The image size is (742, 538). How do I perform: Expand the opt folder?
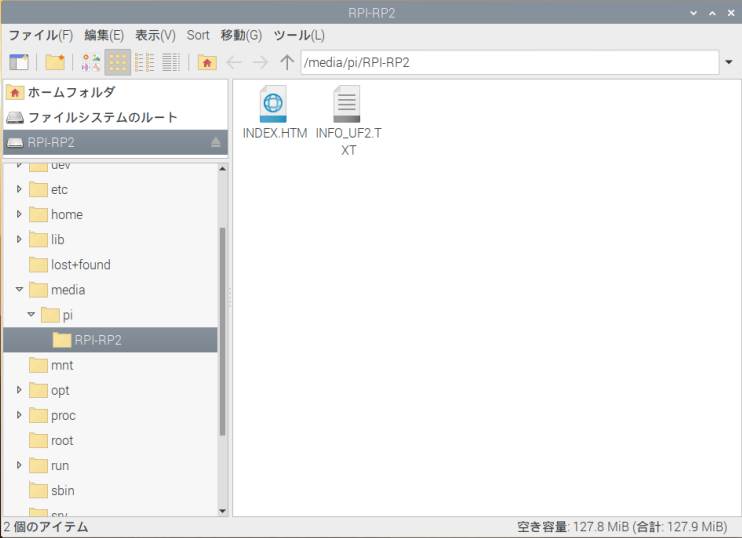[19, 390]
